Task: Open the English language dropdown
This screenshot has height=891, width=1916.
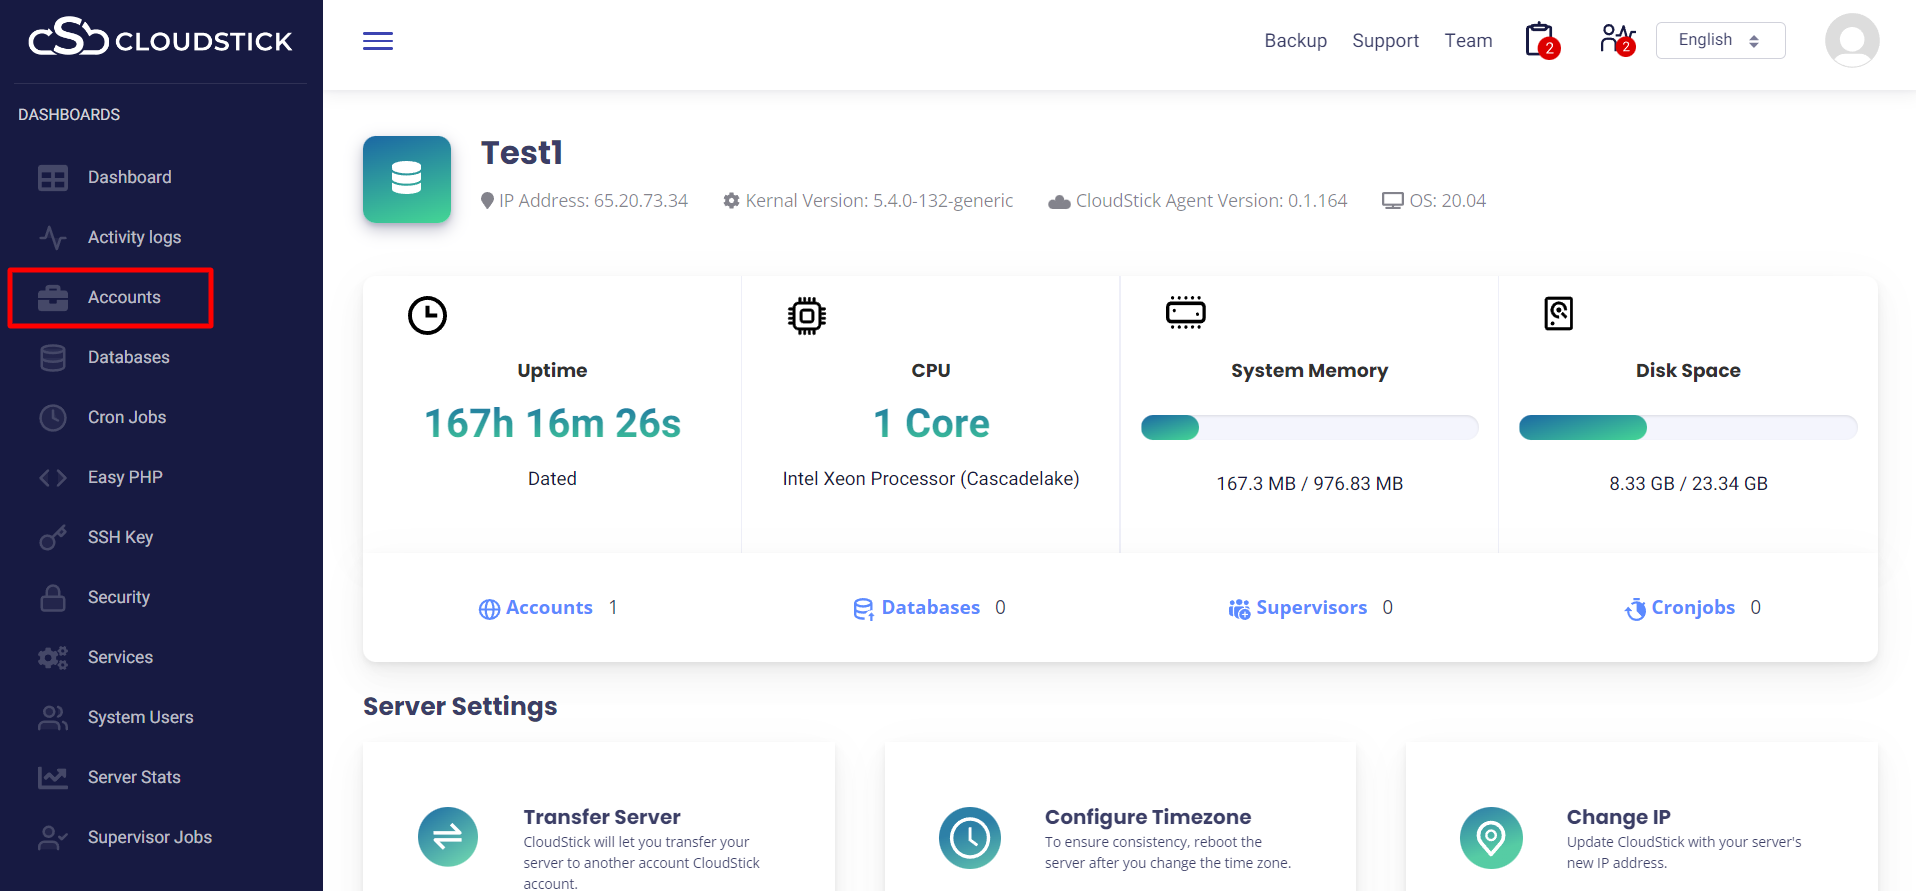Action: click(1719, 41)
